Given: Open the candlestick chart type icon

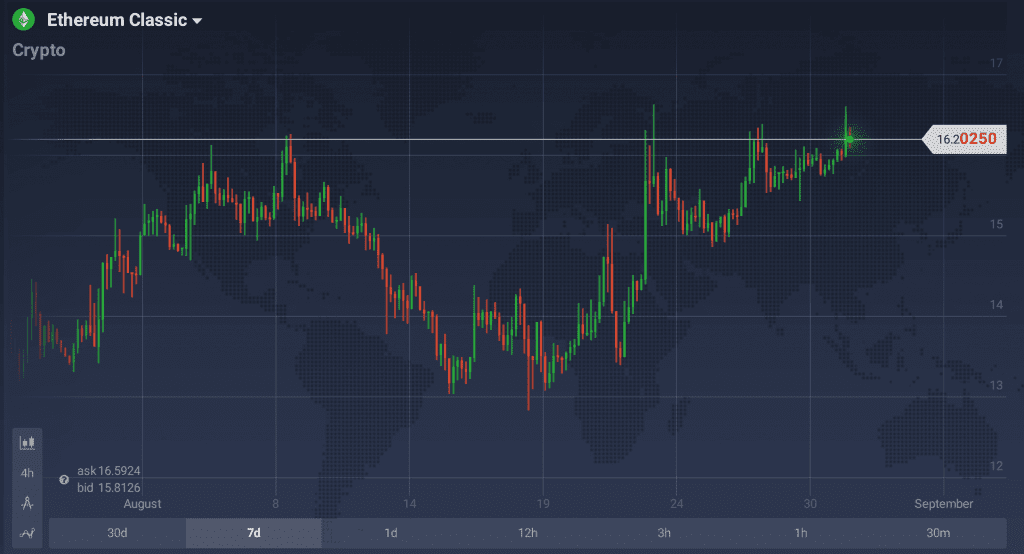Looking at the screenshot, I should (x=27, y=443).
